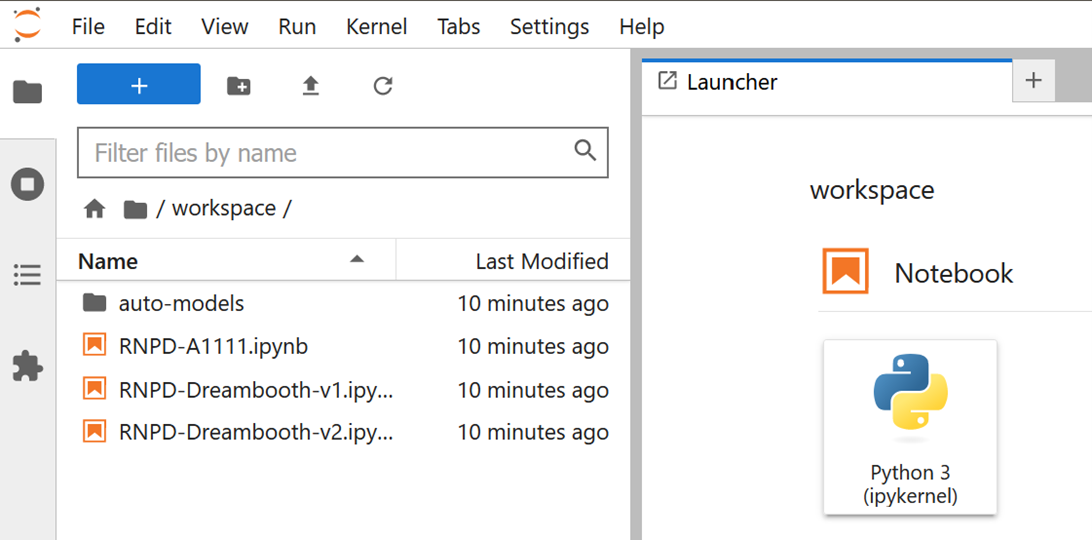
Task: Open the Extension Manager puzzle icon
Action: (27, 366)
